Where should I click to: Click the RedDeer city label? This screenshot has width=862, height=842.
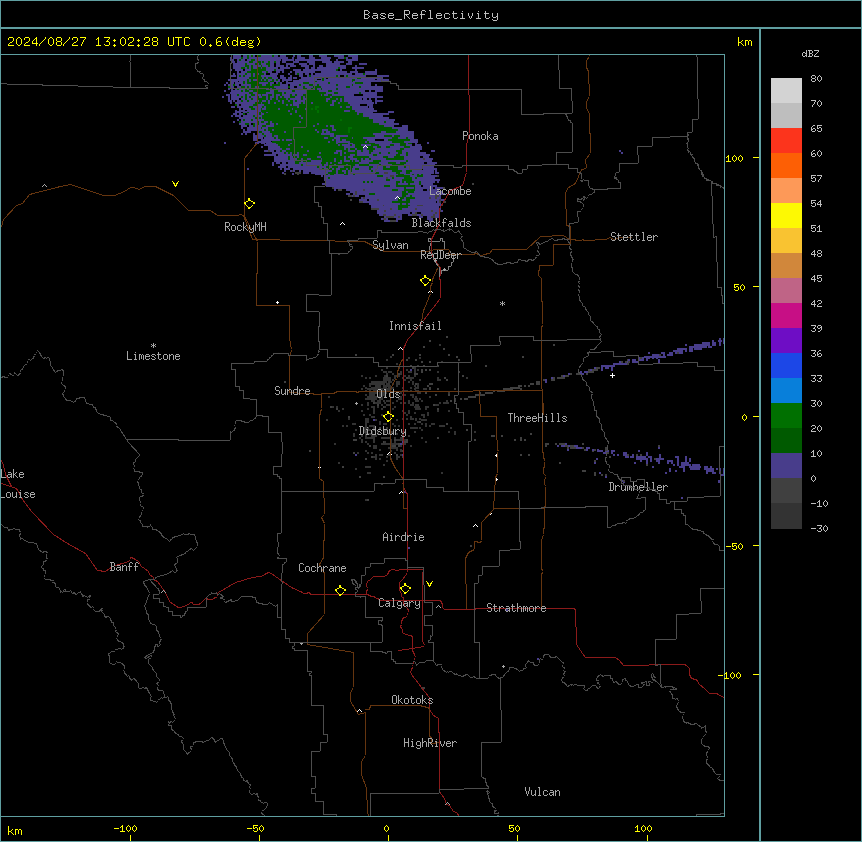pyautogui.click(x=440, y=255)
